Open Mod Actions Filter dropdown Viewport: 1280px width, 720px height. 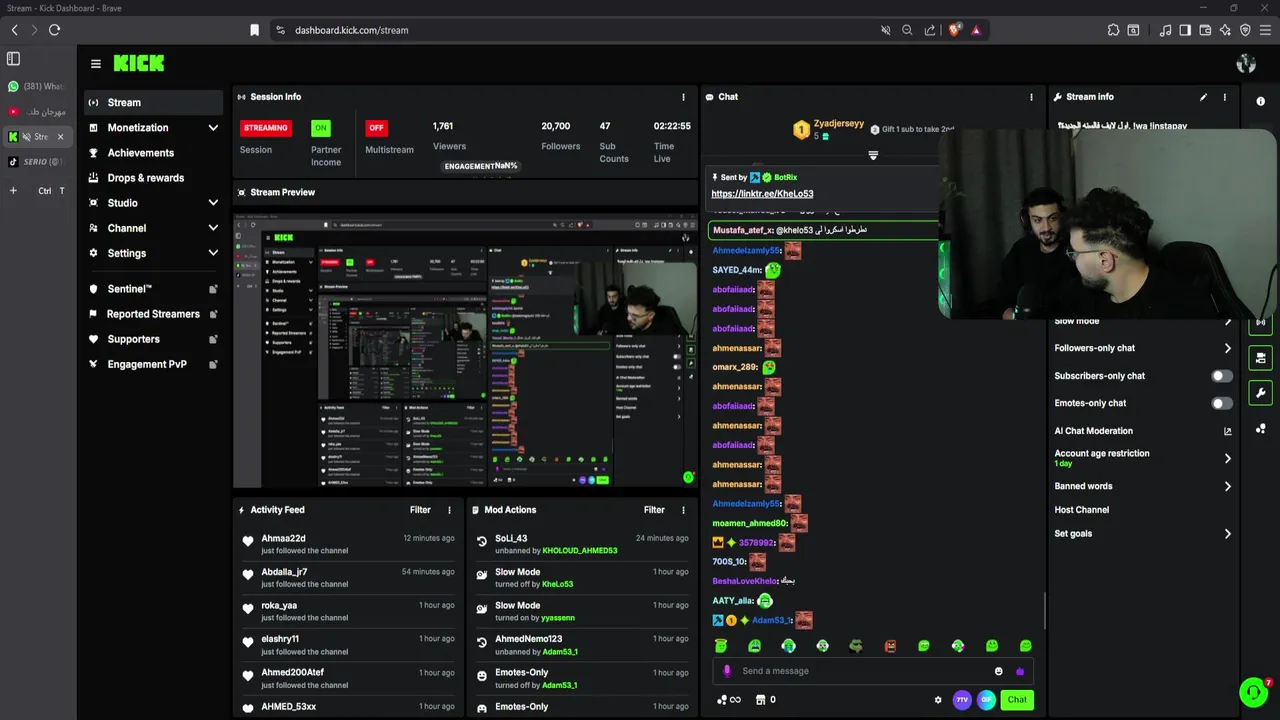tap(654, 510)
